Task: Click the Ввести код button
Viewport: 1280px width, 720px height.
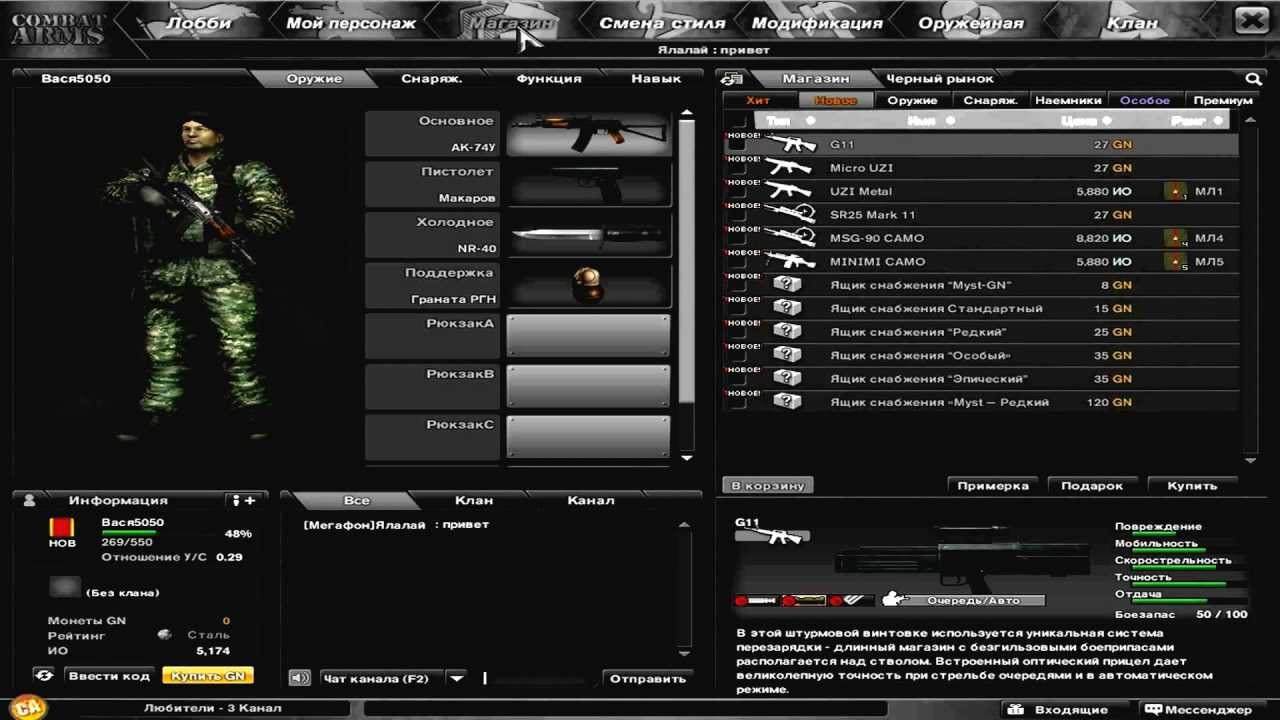Action: coord(109,676)
